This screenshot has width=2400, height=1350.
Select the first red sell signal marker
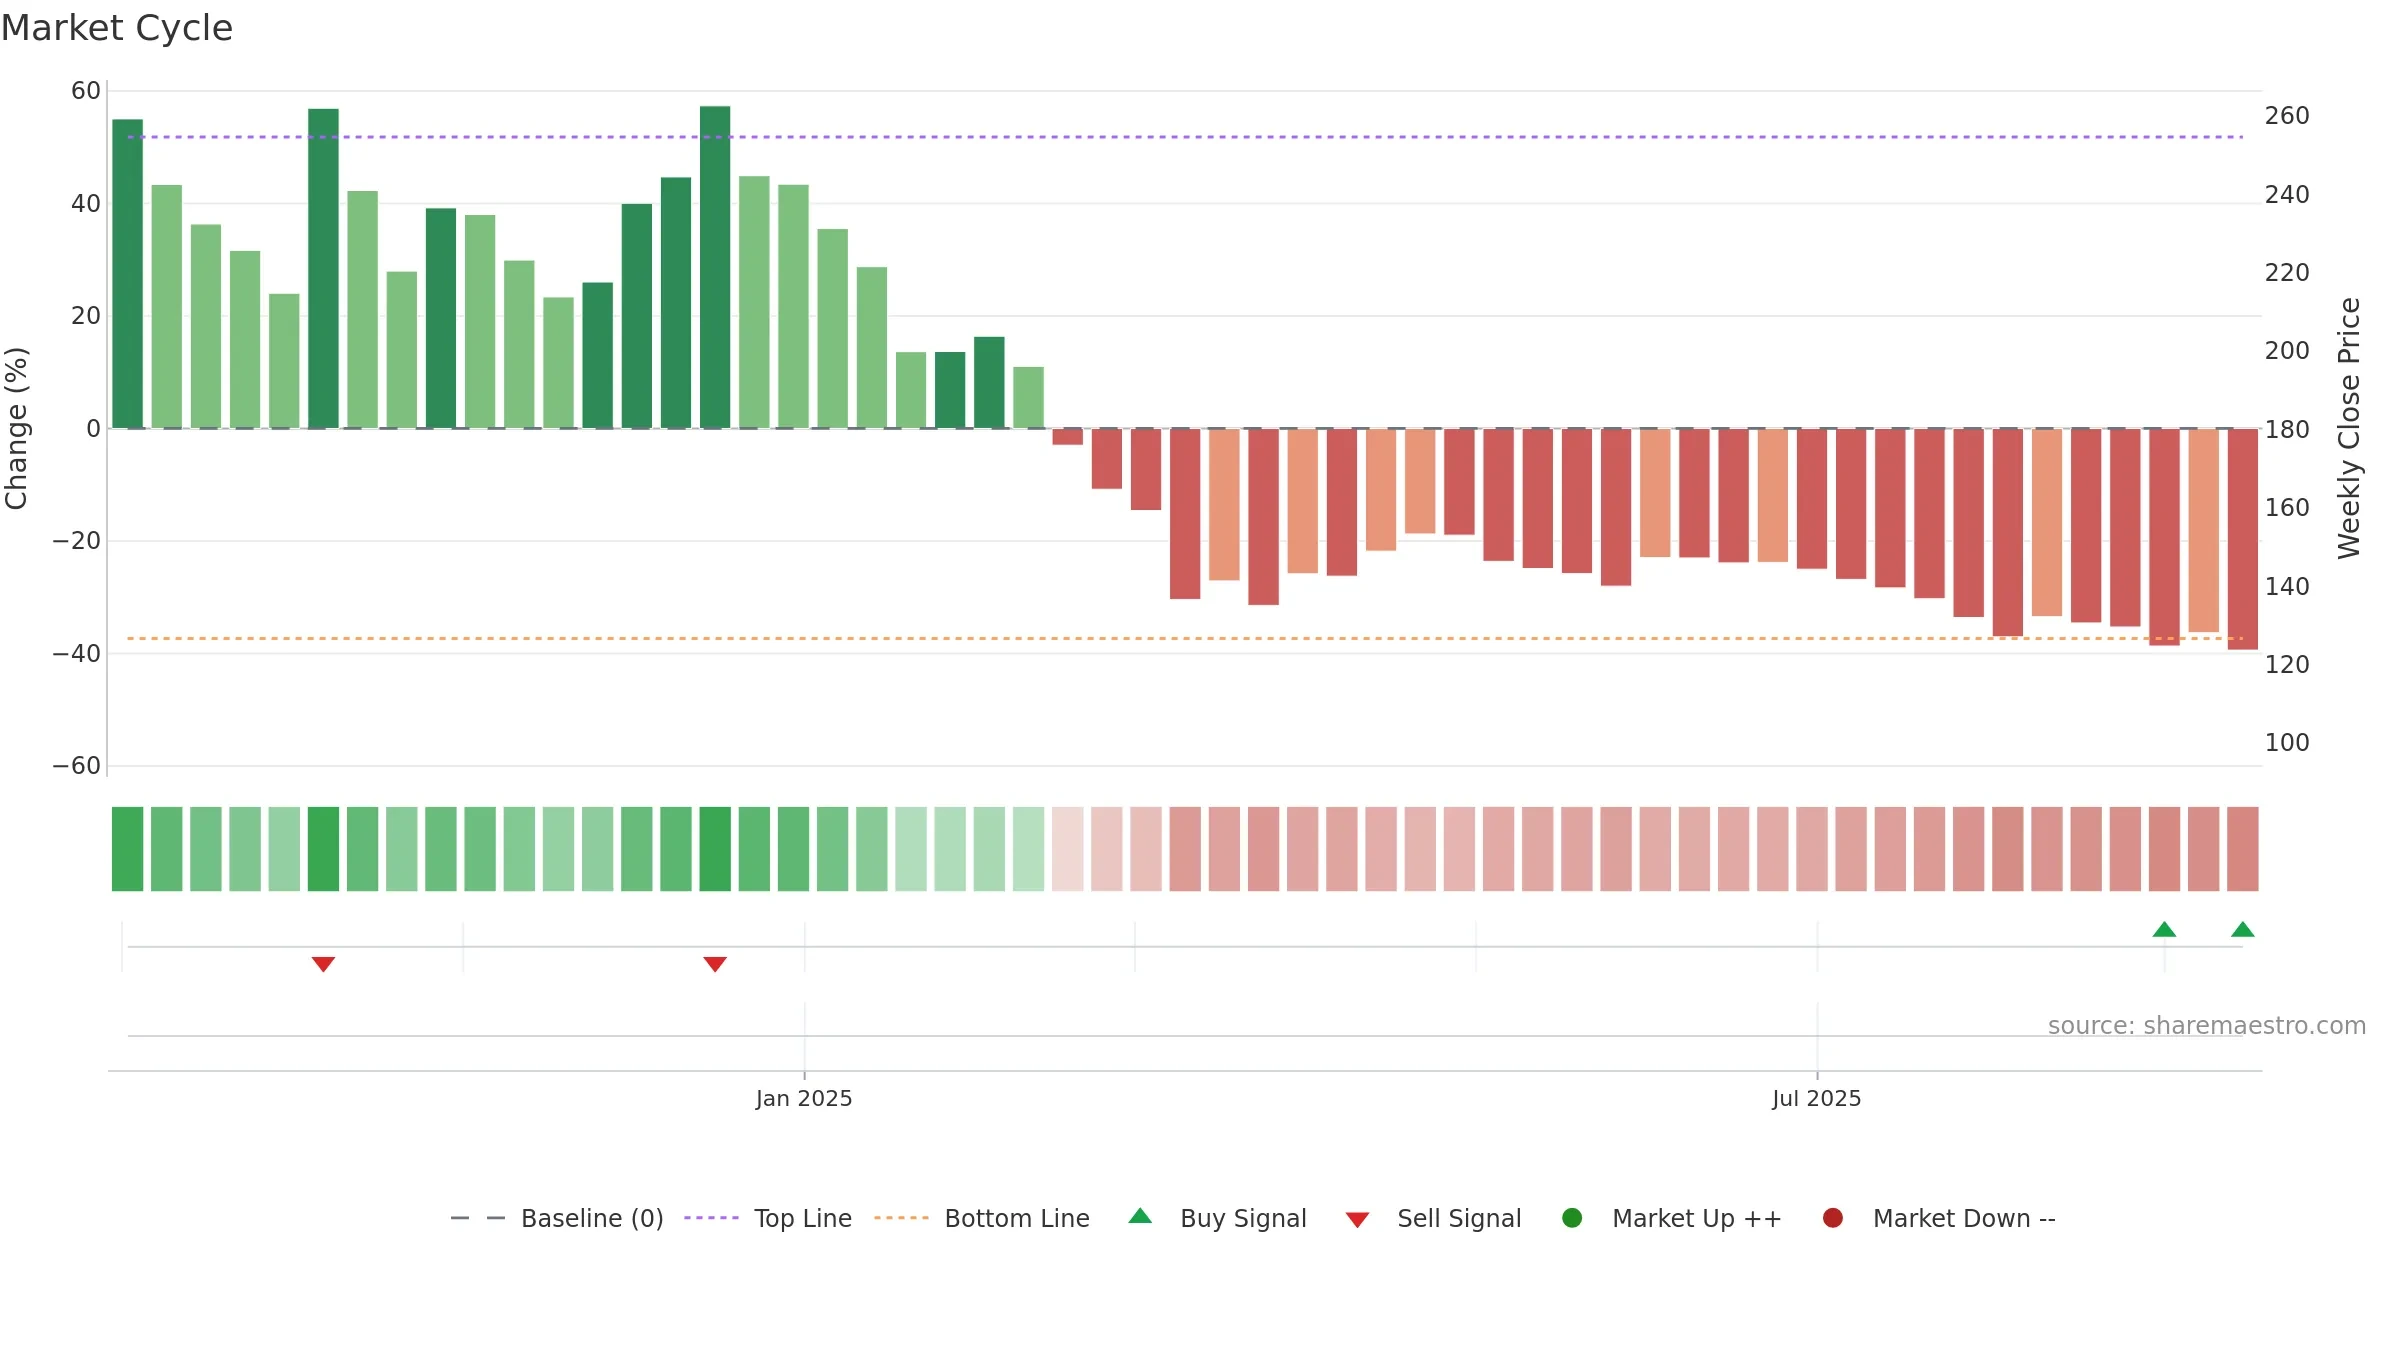(x=323, y=964)
